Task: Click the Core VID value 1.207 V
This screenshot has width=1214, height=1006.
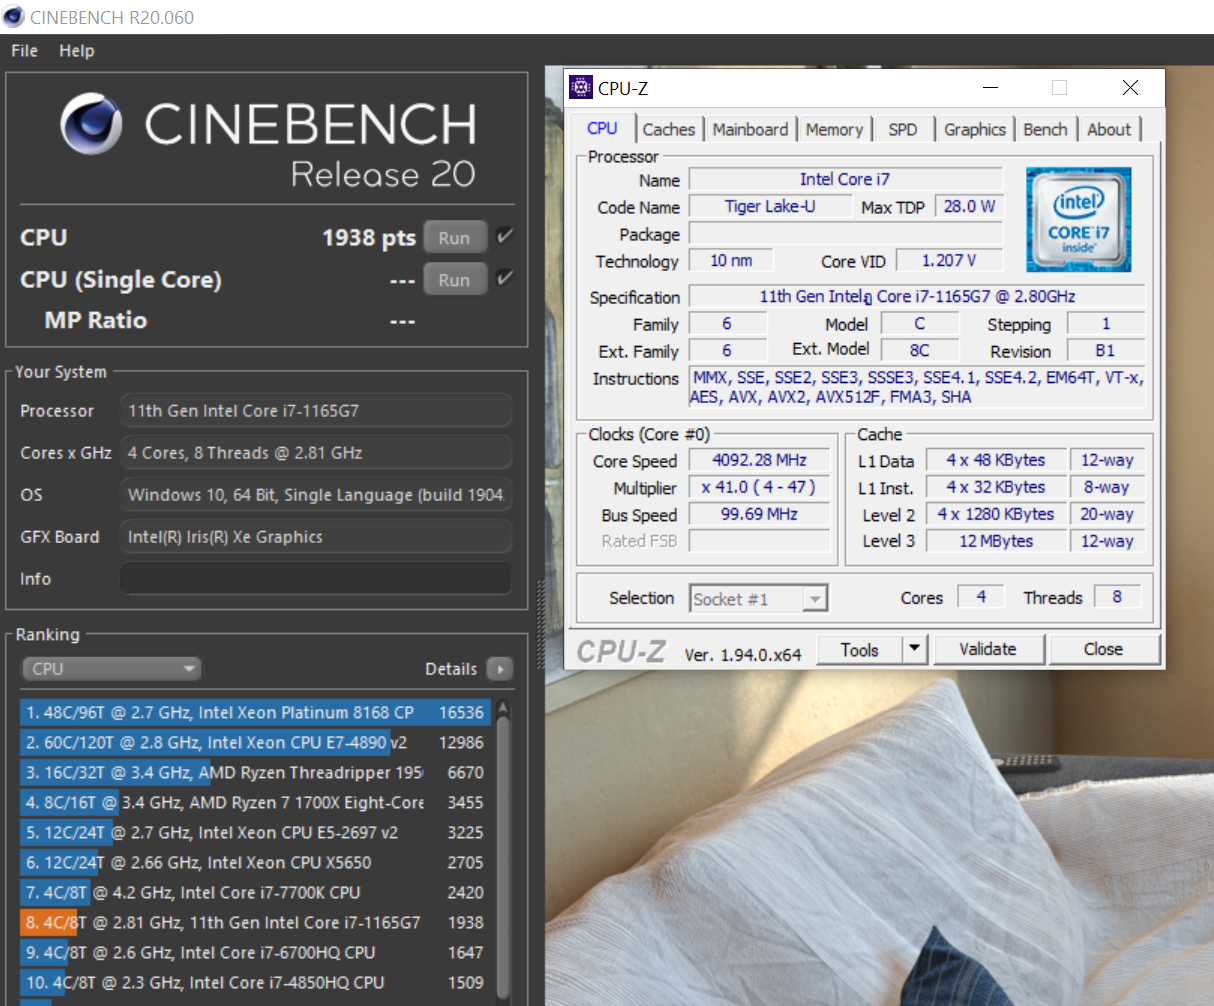Action: pyautogui.click(x=948, y=260)
